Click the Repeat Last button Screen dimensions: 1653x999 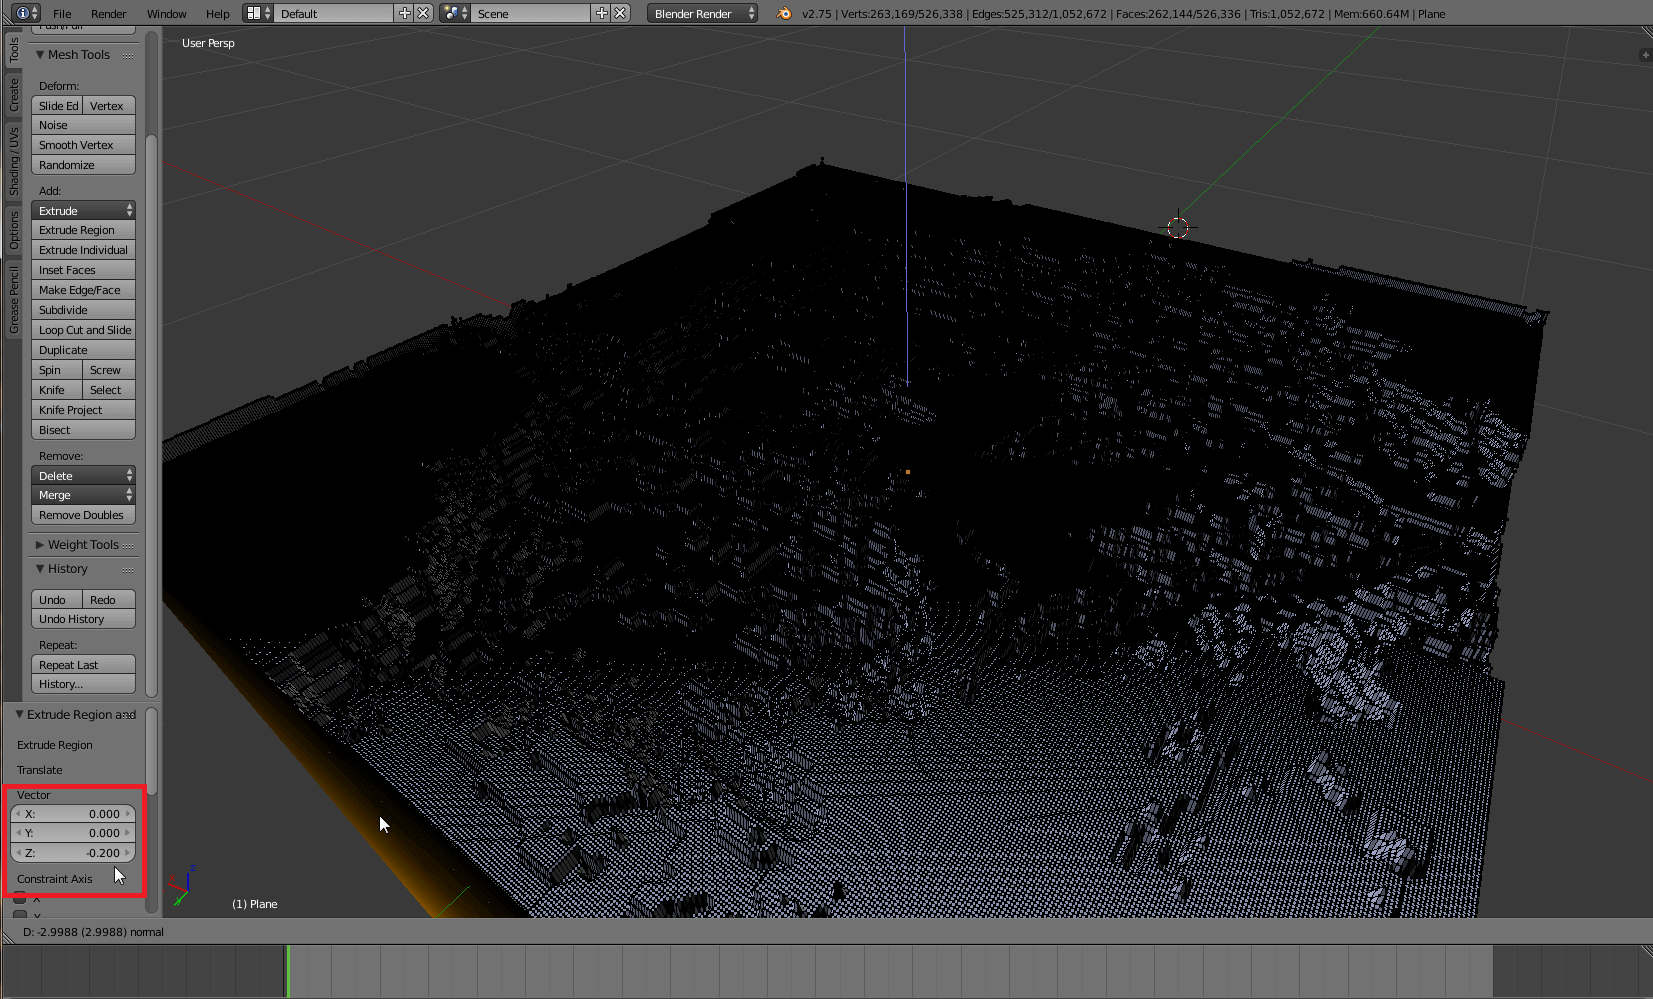click(x=83, y=665)
